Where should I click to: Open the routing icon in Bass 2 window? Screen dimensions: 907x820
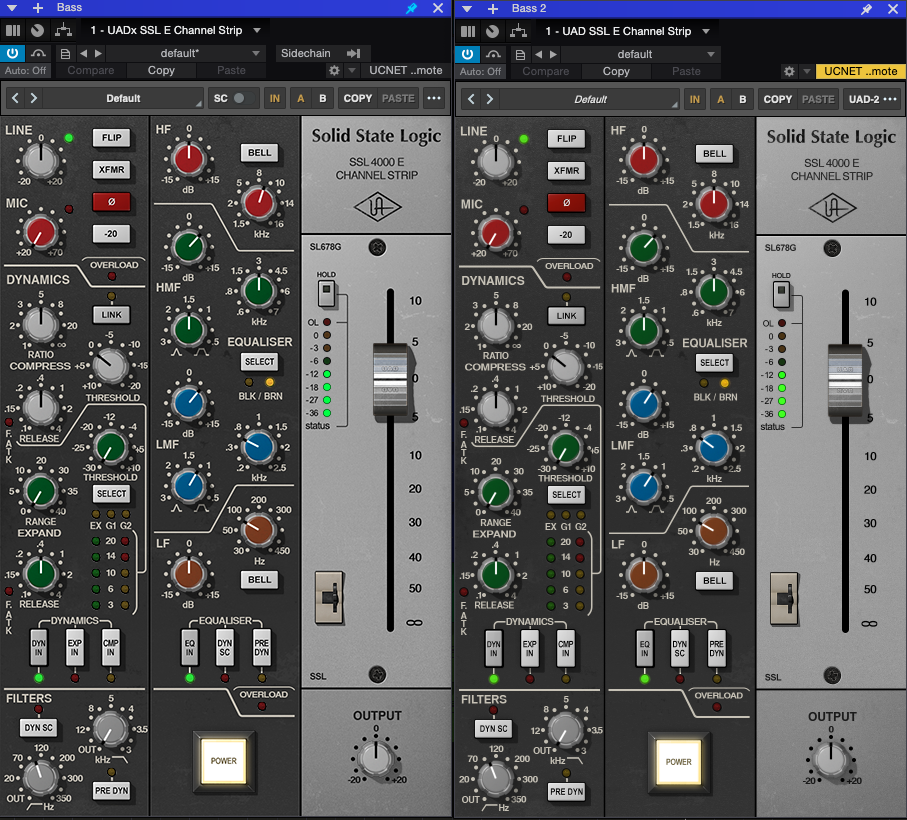click(x=518, y=31)
